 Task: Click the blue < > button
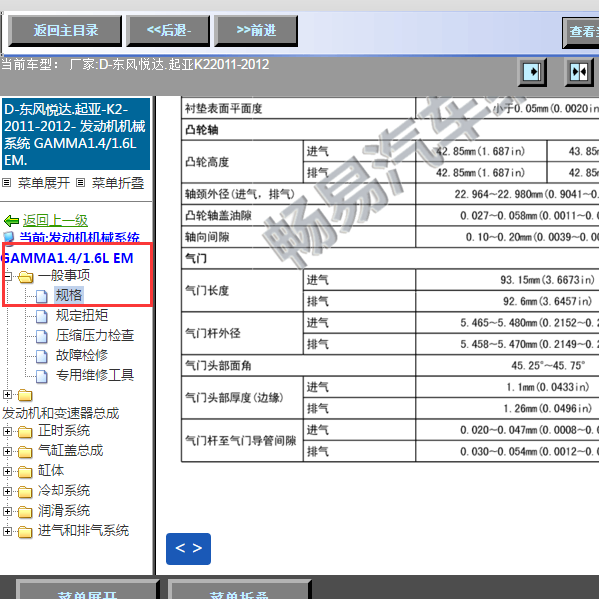pyautogui.click(x=188, y=549)
